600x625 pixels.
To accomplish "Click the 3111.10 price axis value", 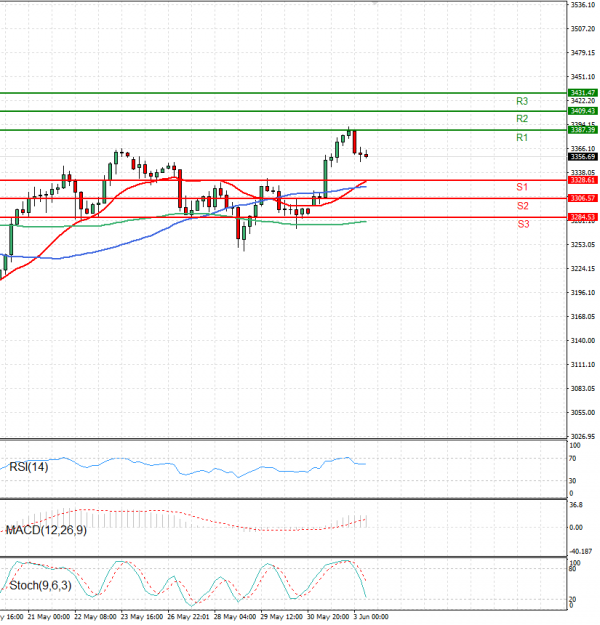I will click(x=583, y=364).
